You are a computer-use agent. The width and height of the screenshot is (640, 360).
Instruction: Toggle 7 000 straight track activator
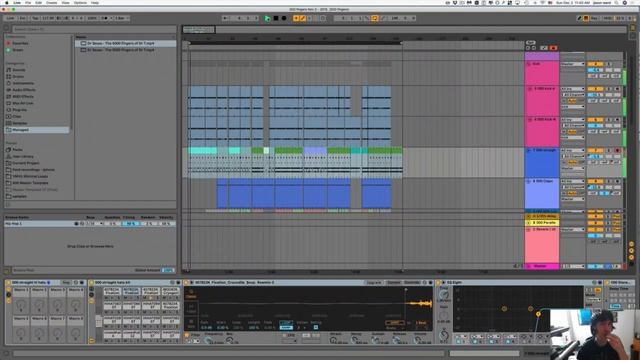(596, 151)
